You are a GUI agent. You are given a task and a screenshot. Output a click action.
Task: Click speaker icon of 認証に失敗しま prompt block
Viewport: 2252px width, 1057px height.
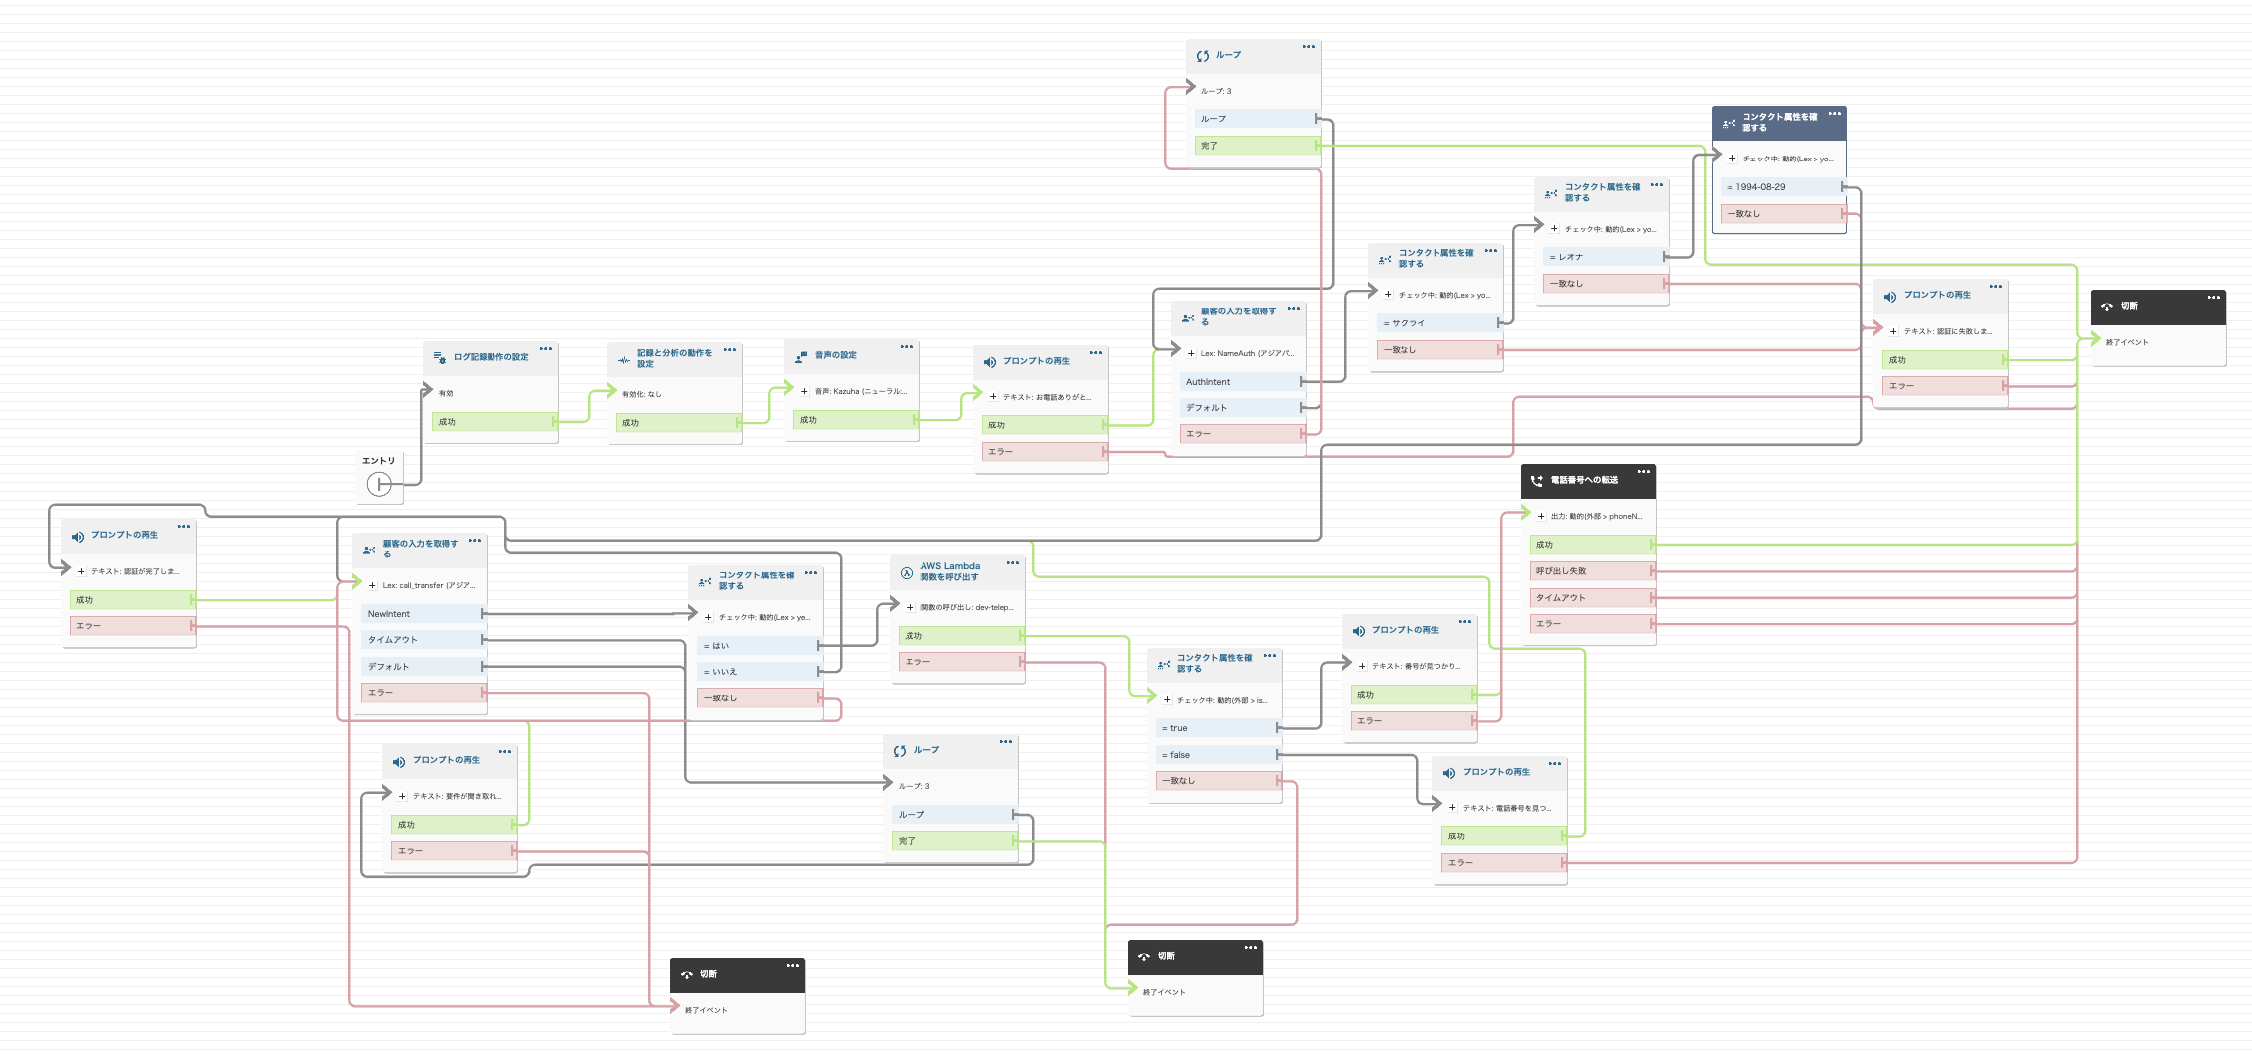click(1890, 297)
